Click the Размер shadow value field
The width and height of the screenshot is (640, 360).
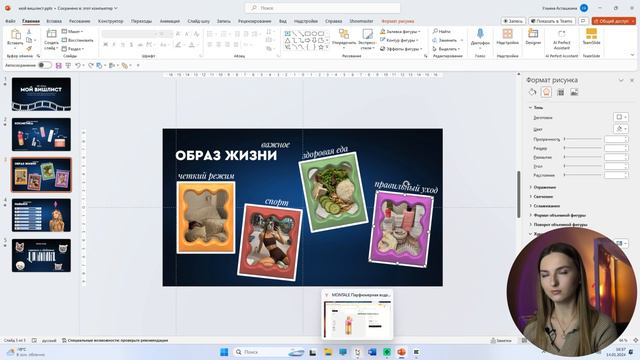(616, 148)
